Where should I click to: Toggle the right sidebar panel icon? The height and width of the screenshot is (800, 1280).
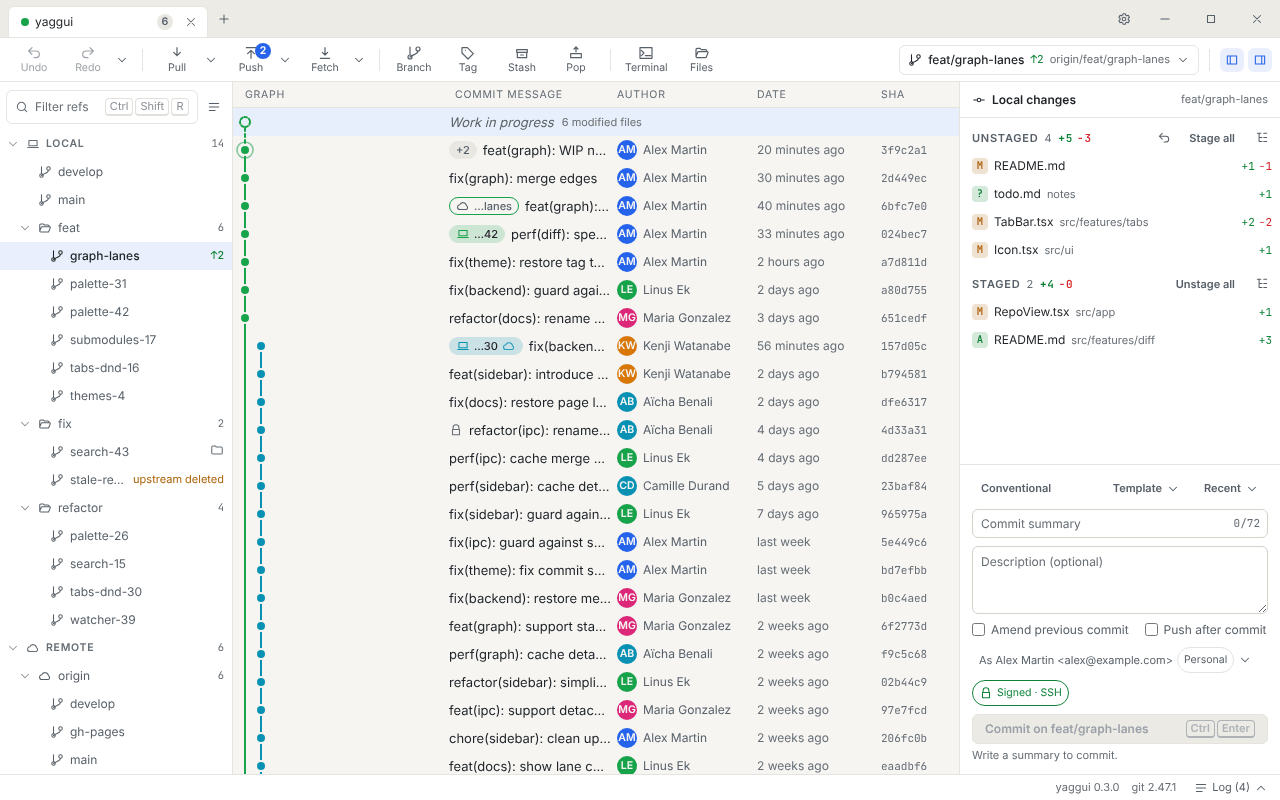[1260, 60]
